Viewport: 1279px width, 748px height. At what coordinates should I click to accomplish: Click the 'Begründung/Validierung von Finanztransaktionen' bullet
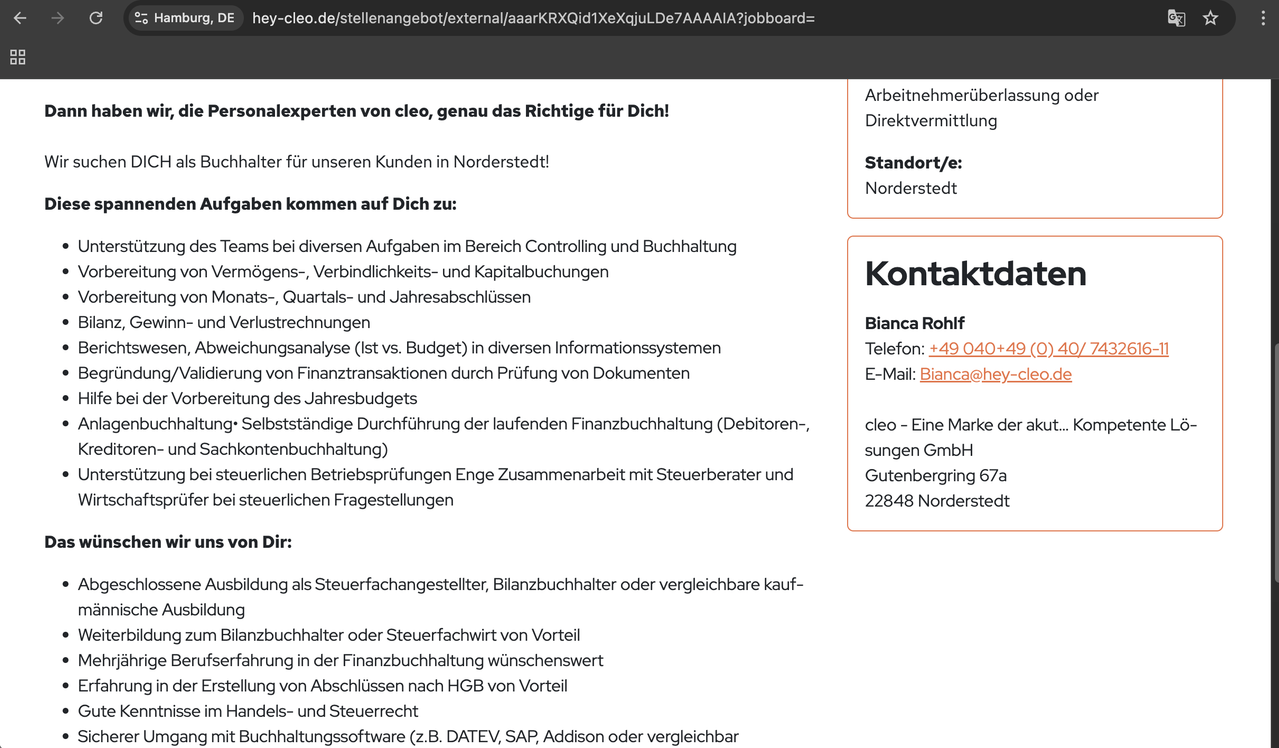click(x=384, y=373)
